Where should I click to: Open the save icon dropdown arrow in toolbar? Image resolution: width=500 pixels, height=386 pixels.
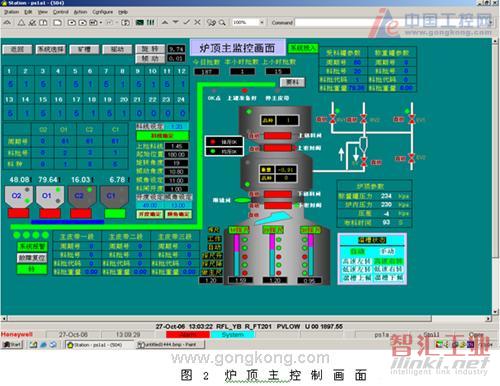[101, 23]
